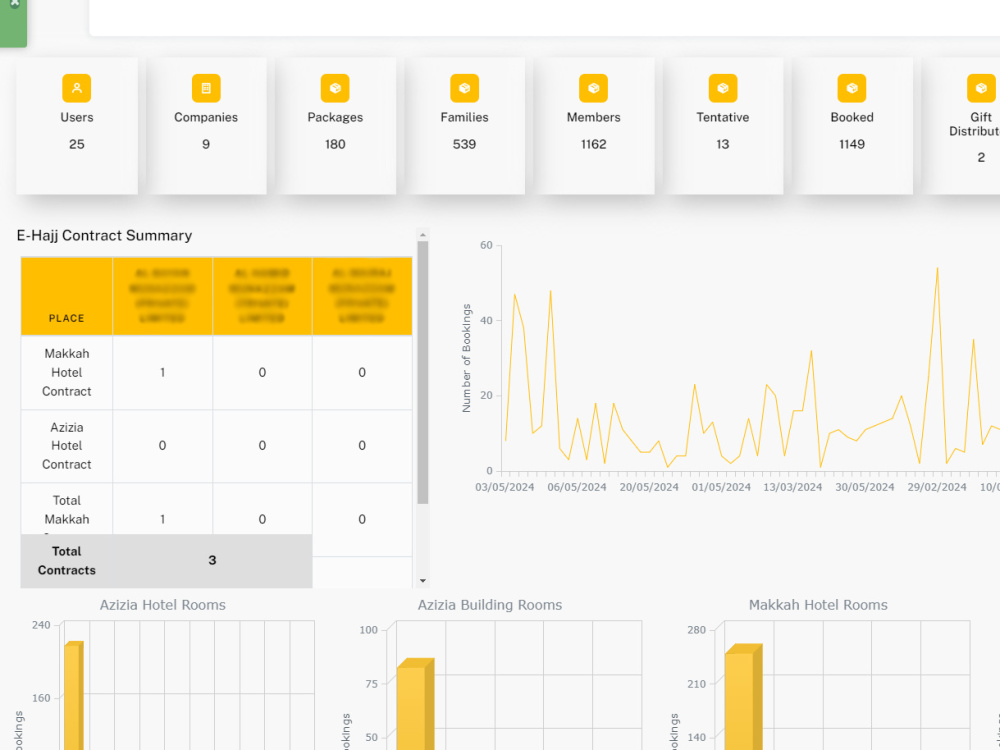Click the Booked box icon
This screenshot has height=750, width=1000.
(x=851, y=88)
